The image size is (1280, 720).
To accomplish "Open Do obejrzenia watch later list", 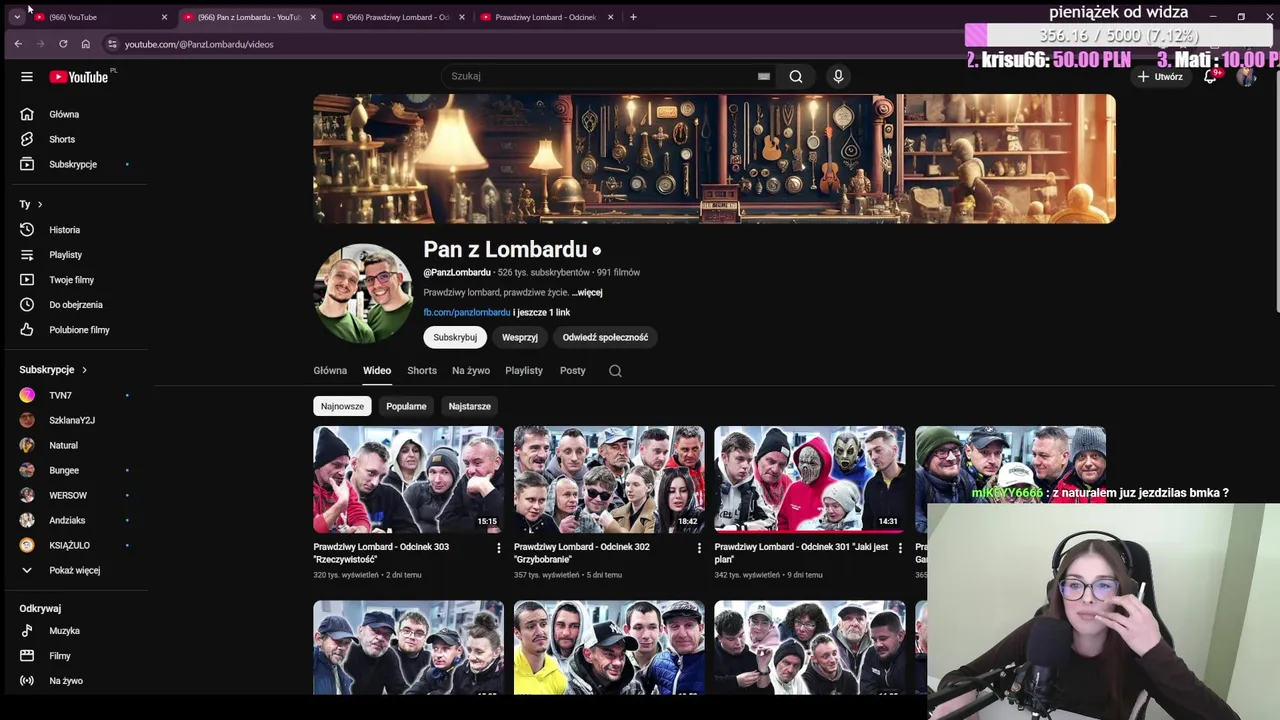I will (x=74, y=305).
